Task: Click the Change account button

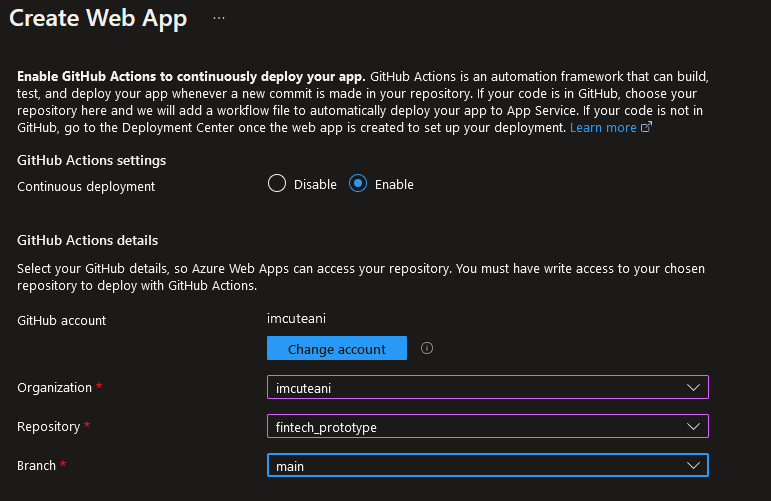Action: tap(337, 348)
